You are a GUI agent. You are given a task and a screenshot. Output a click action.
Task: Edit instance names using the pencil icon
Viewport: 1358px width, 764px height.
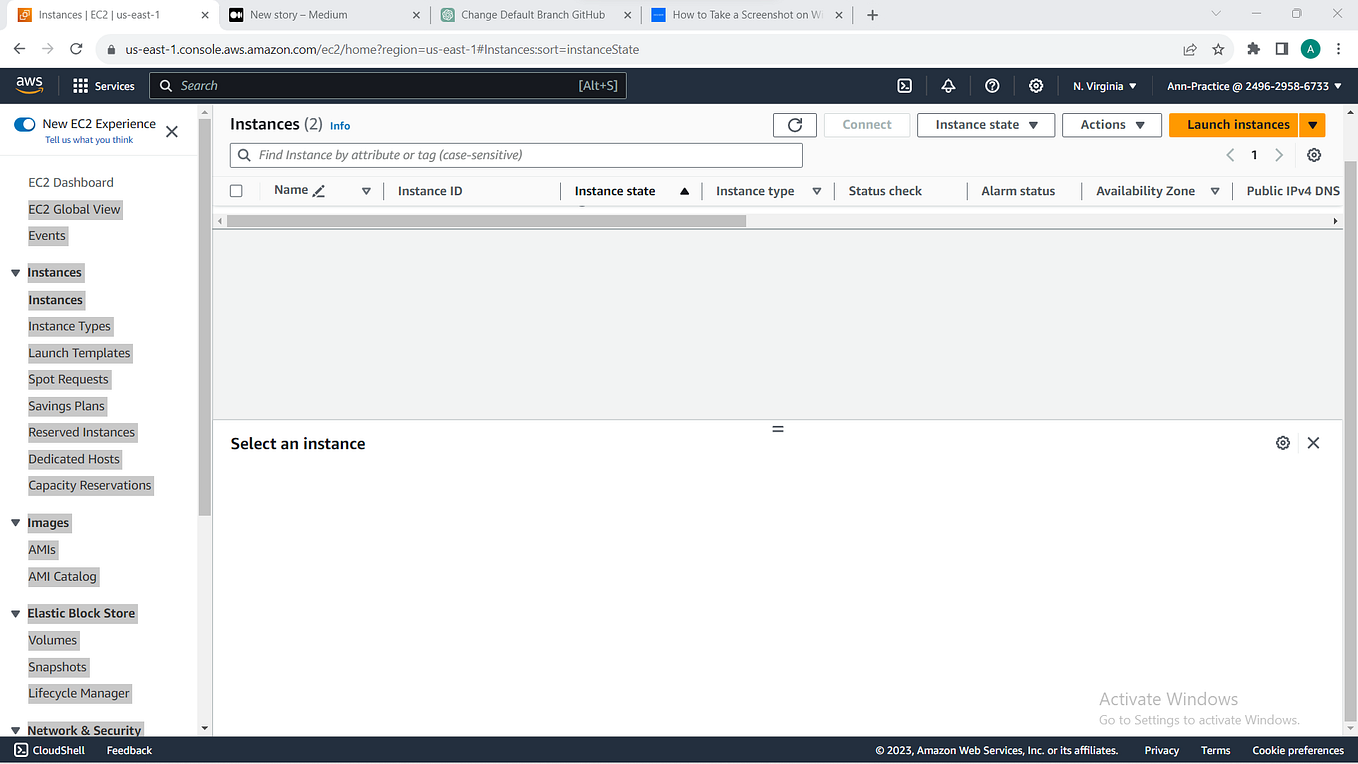(x=319, y=189)
